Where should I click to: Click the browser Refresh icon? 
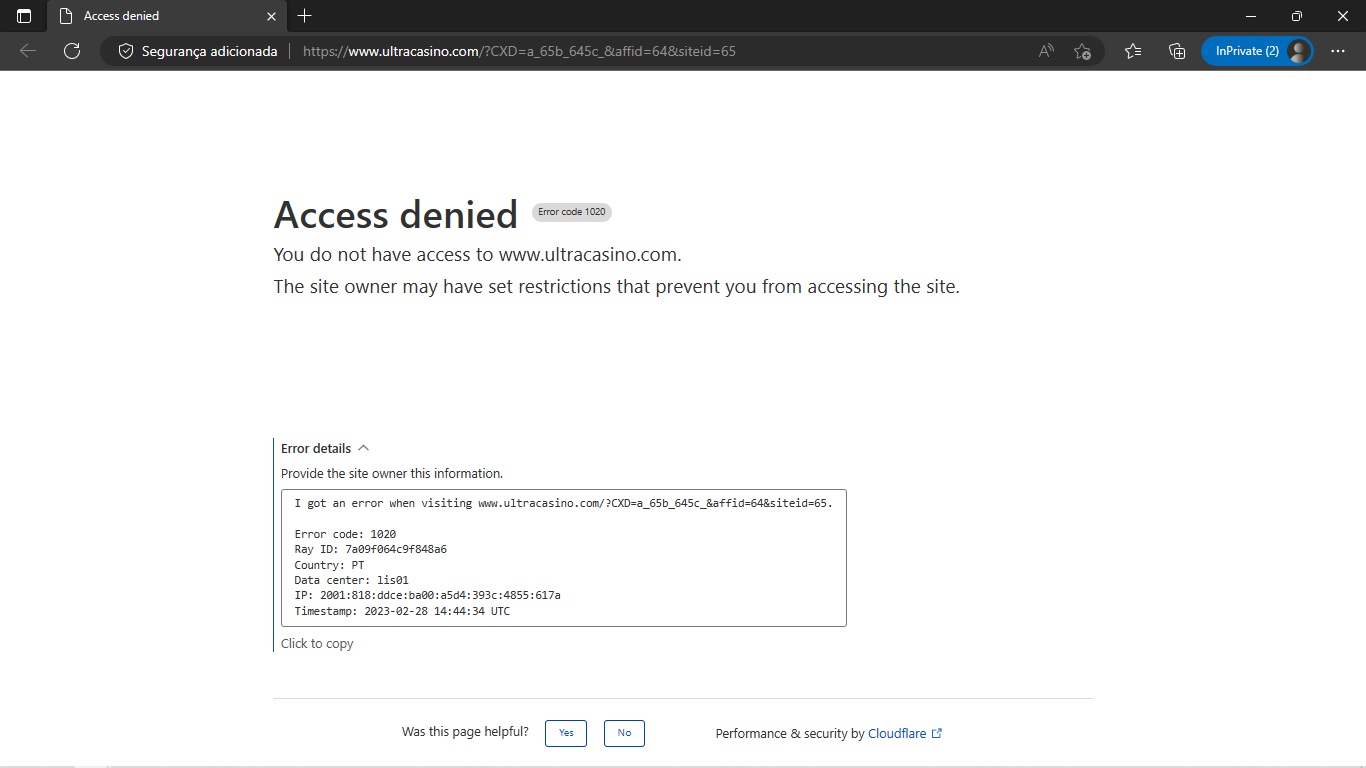coord(72,51)
